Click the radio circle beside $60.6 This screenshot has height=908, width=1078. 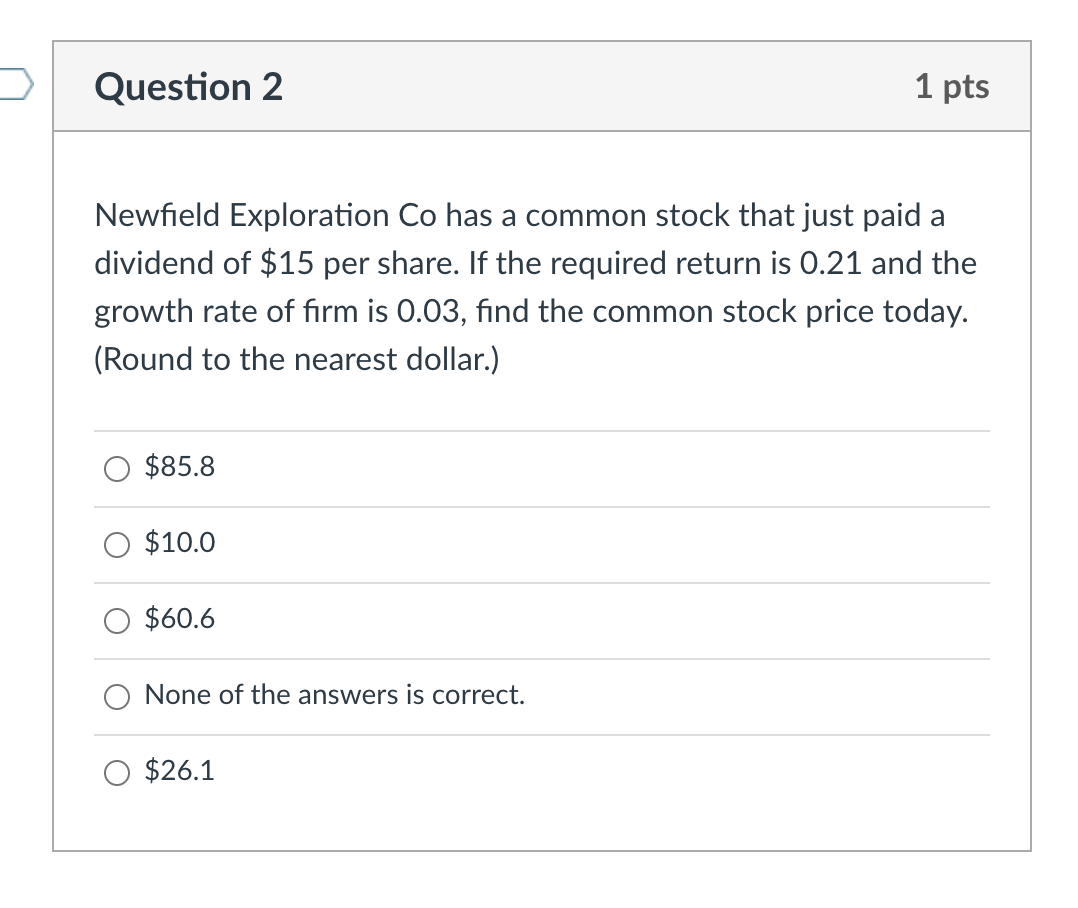click(x=117, y=620)
